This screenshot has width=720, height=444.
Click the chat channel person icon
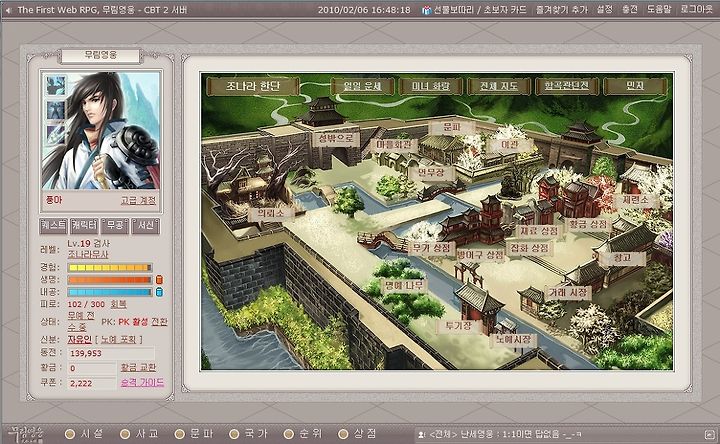point(422,434)
